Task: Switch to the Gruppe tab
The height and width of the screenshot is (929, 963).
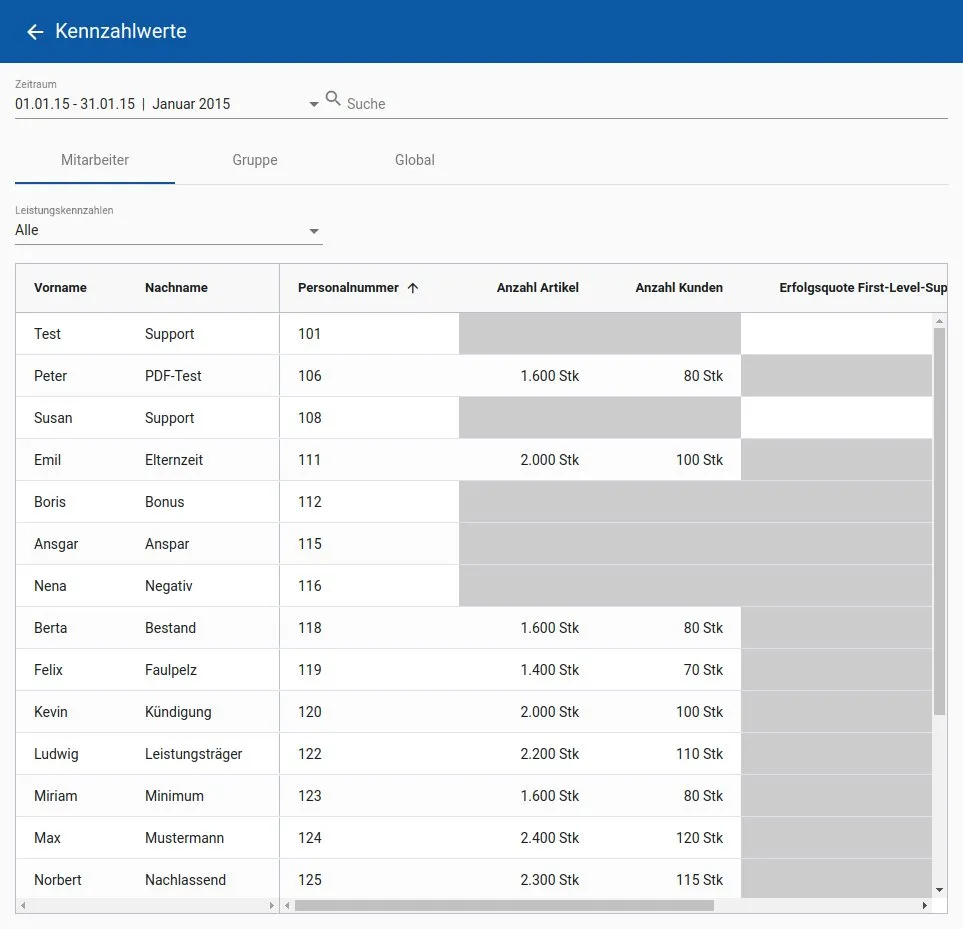Action: tap(254, 159)
